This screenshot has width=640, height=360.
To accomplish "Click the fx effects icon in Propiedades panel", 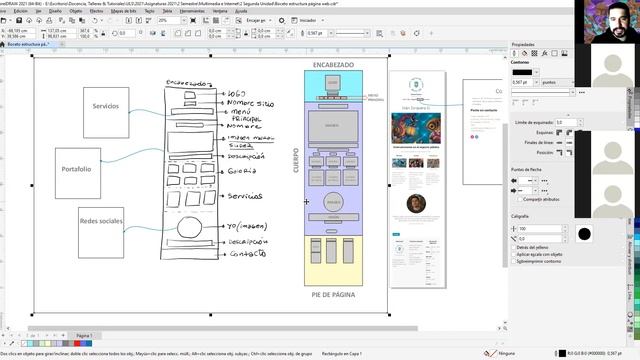I will [544, 53].
